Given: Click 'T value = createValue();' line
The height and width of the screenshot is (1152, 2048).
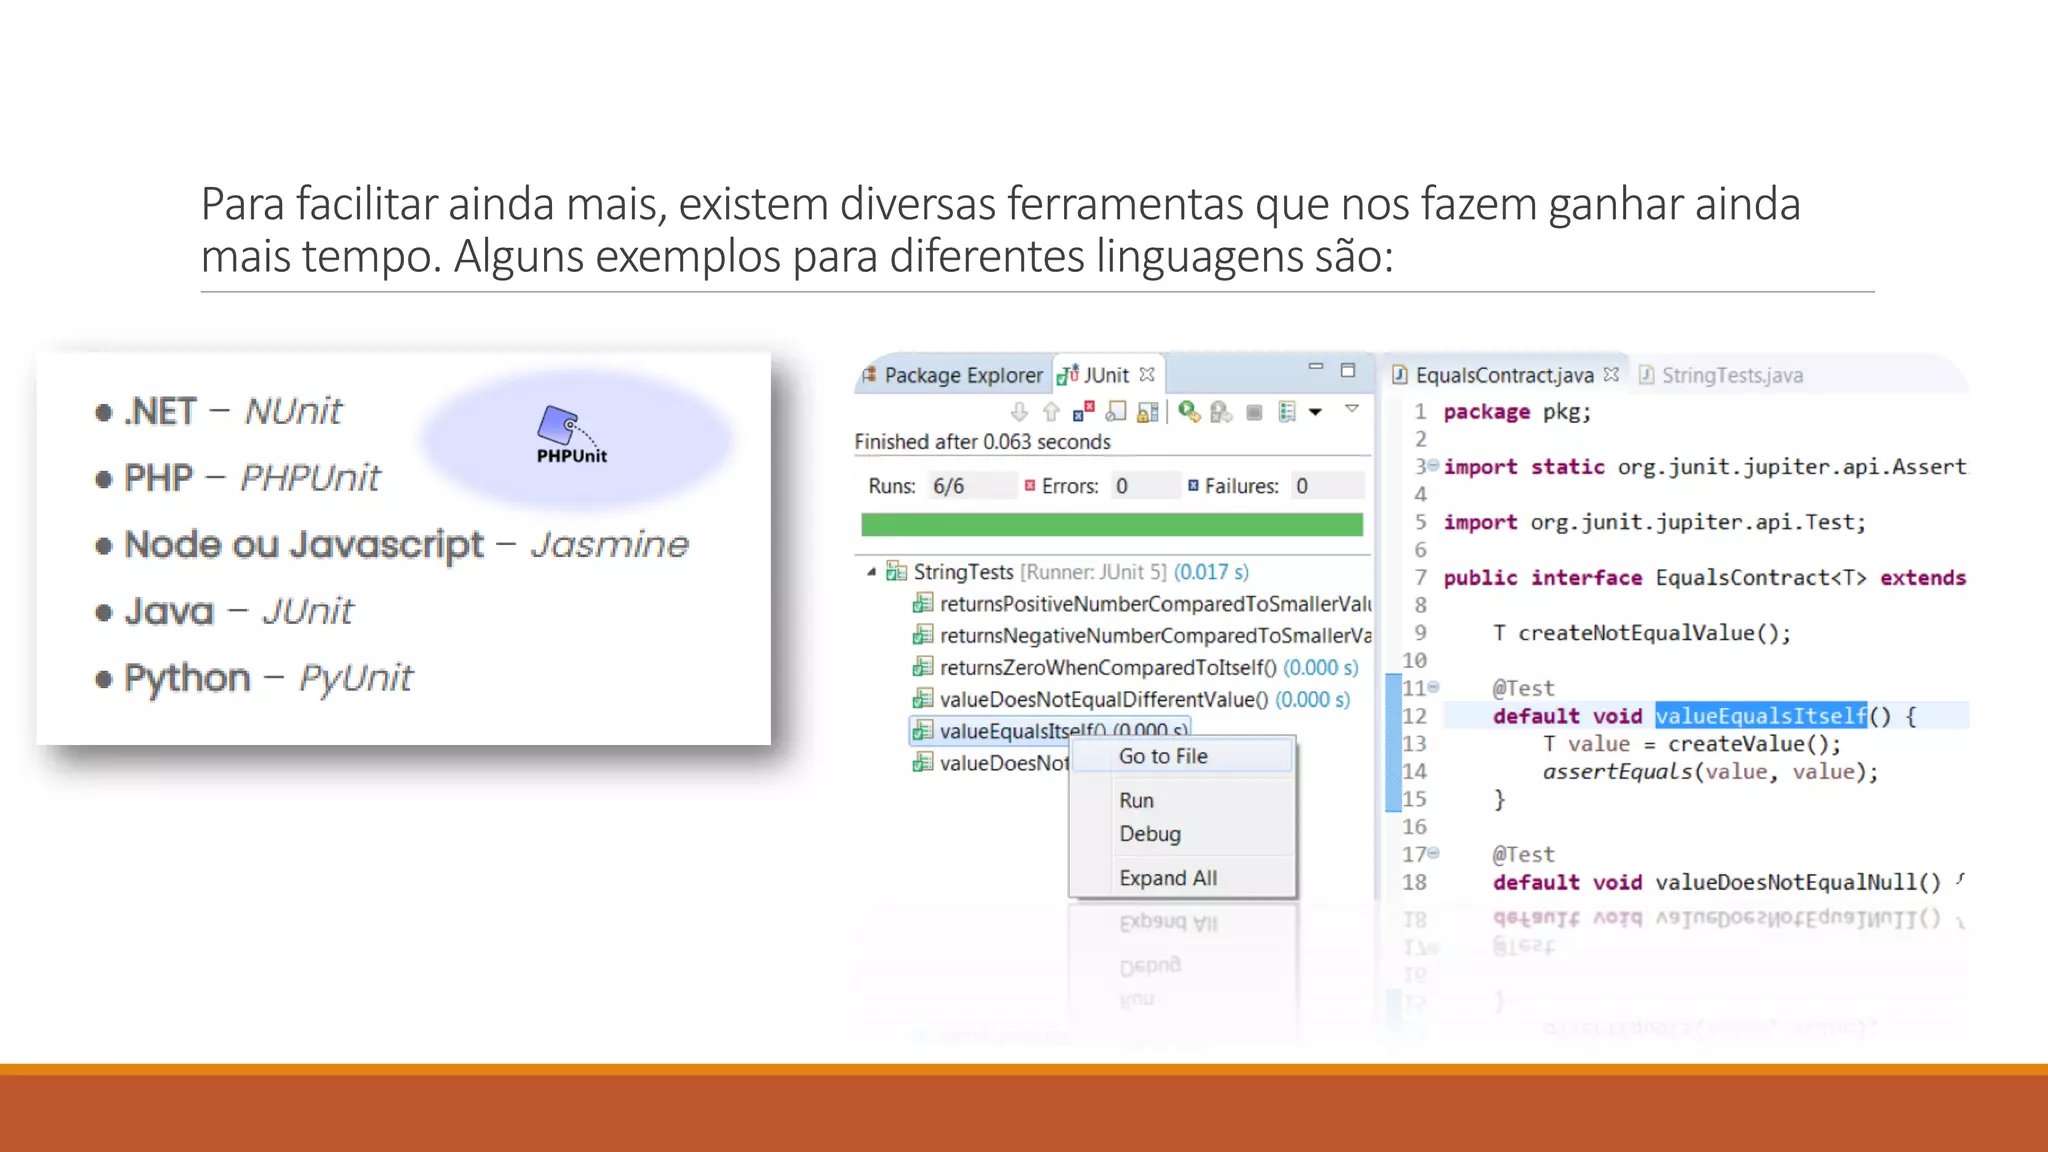Looking at the screenshot, I should click(x=1691, y=744).
